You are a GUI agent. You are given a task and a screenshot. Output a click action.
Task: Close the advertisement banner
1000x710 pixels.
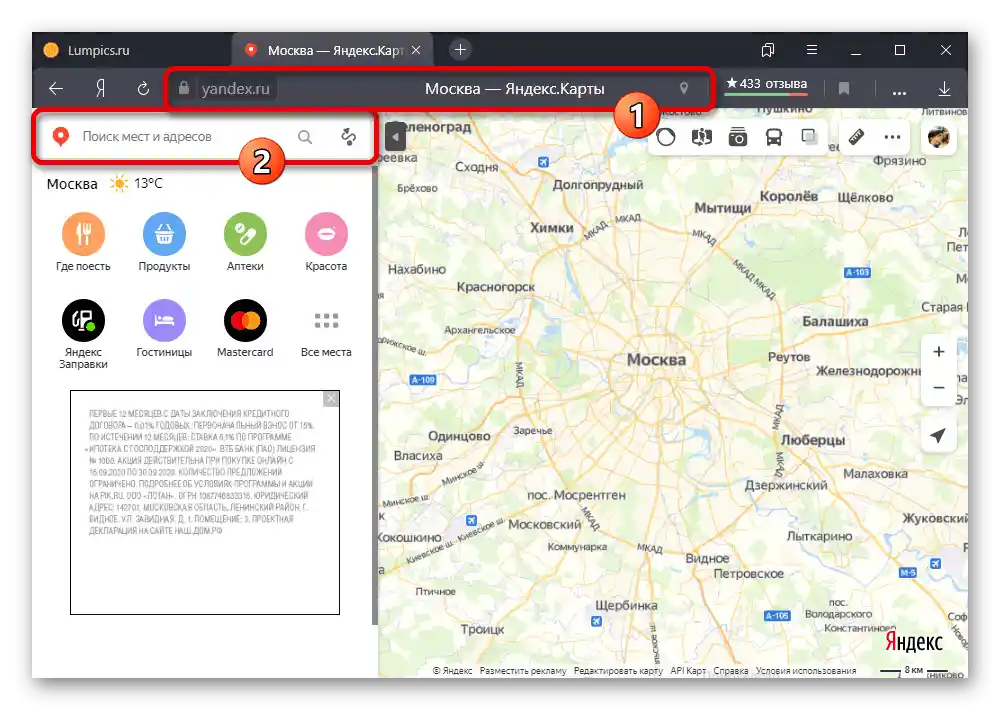[330, 399]
